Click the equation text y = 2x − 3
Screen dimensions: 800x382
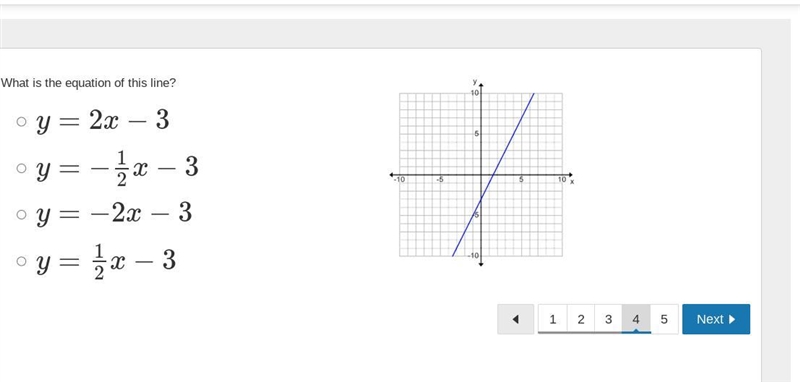(103, 122)
